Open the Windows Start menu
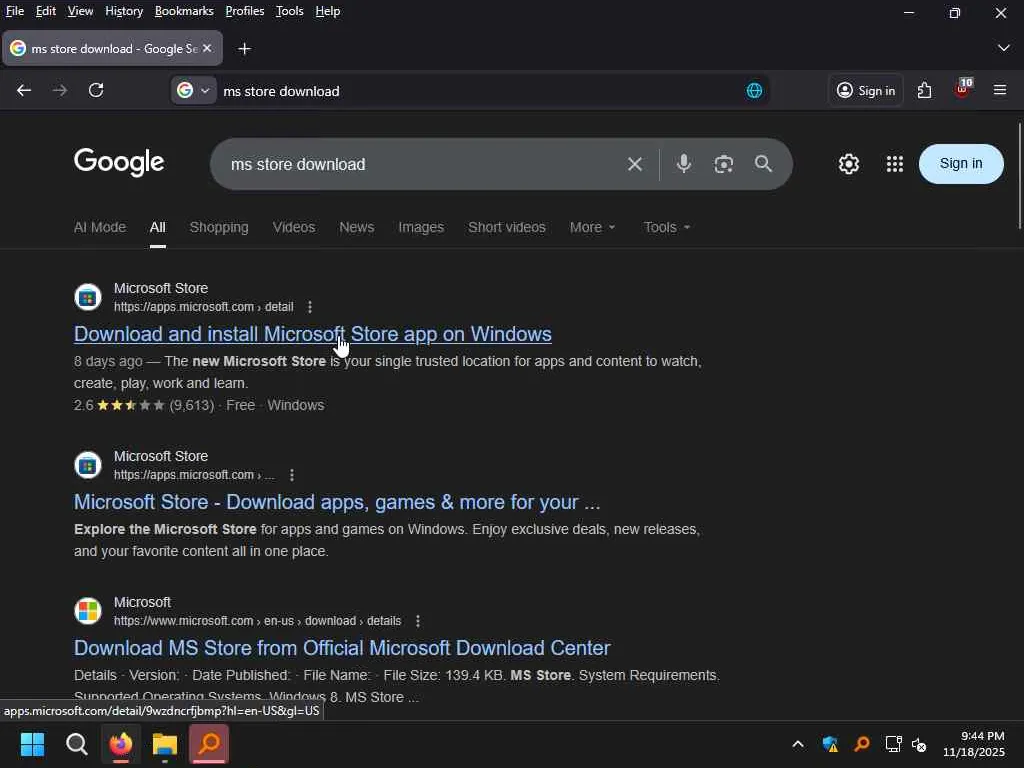This screenshot has height=768, width=1024. [32, 744]
